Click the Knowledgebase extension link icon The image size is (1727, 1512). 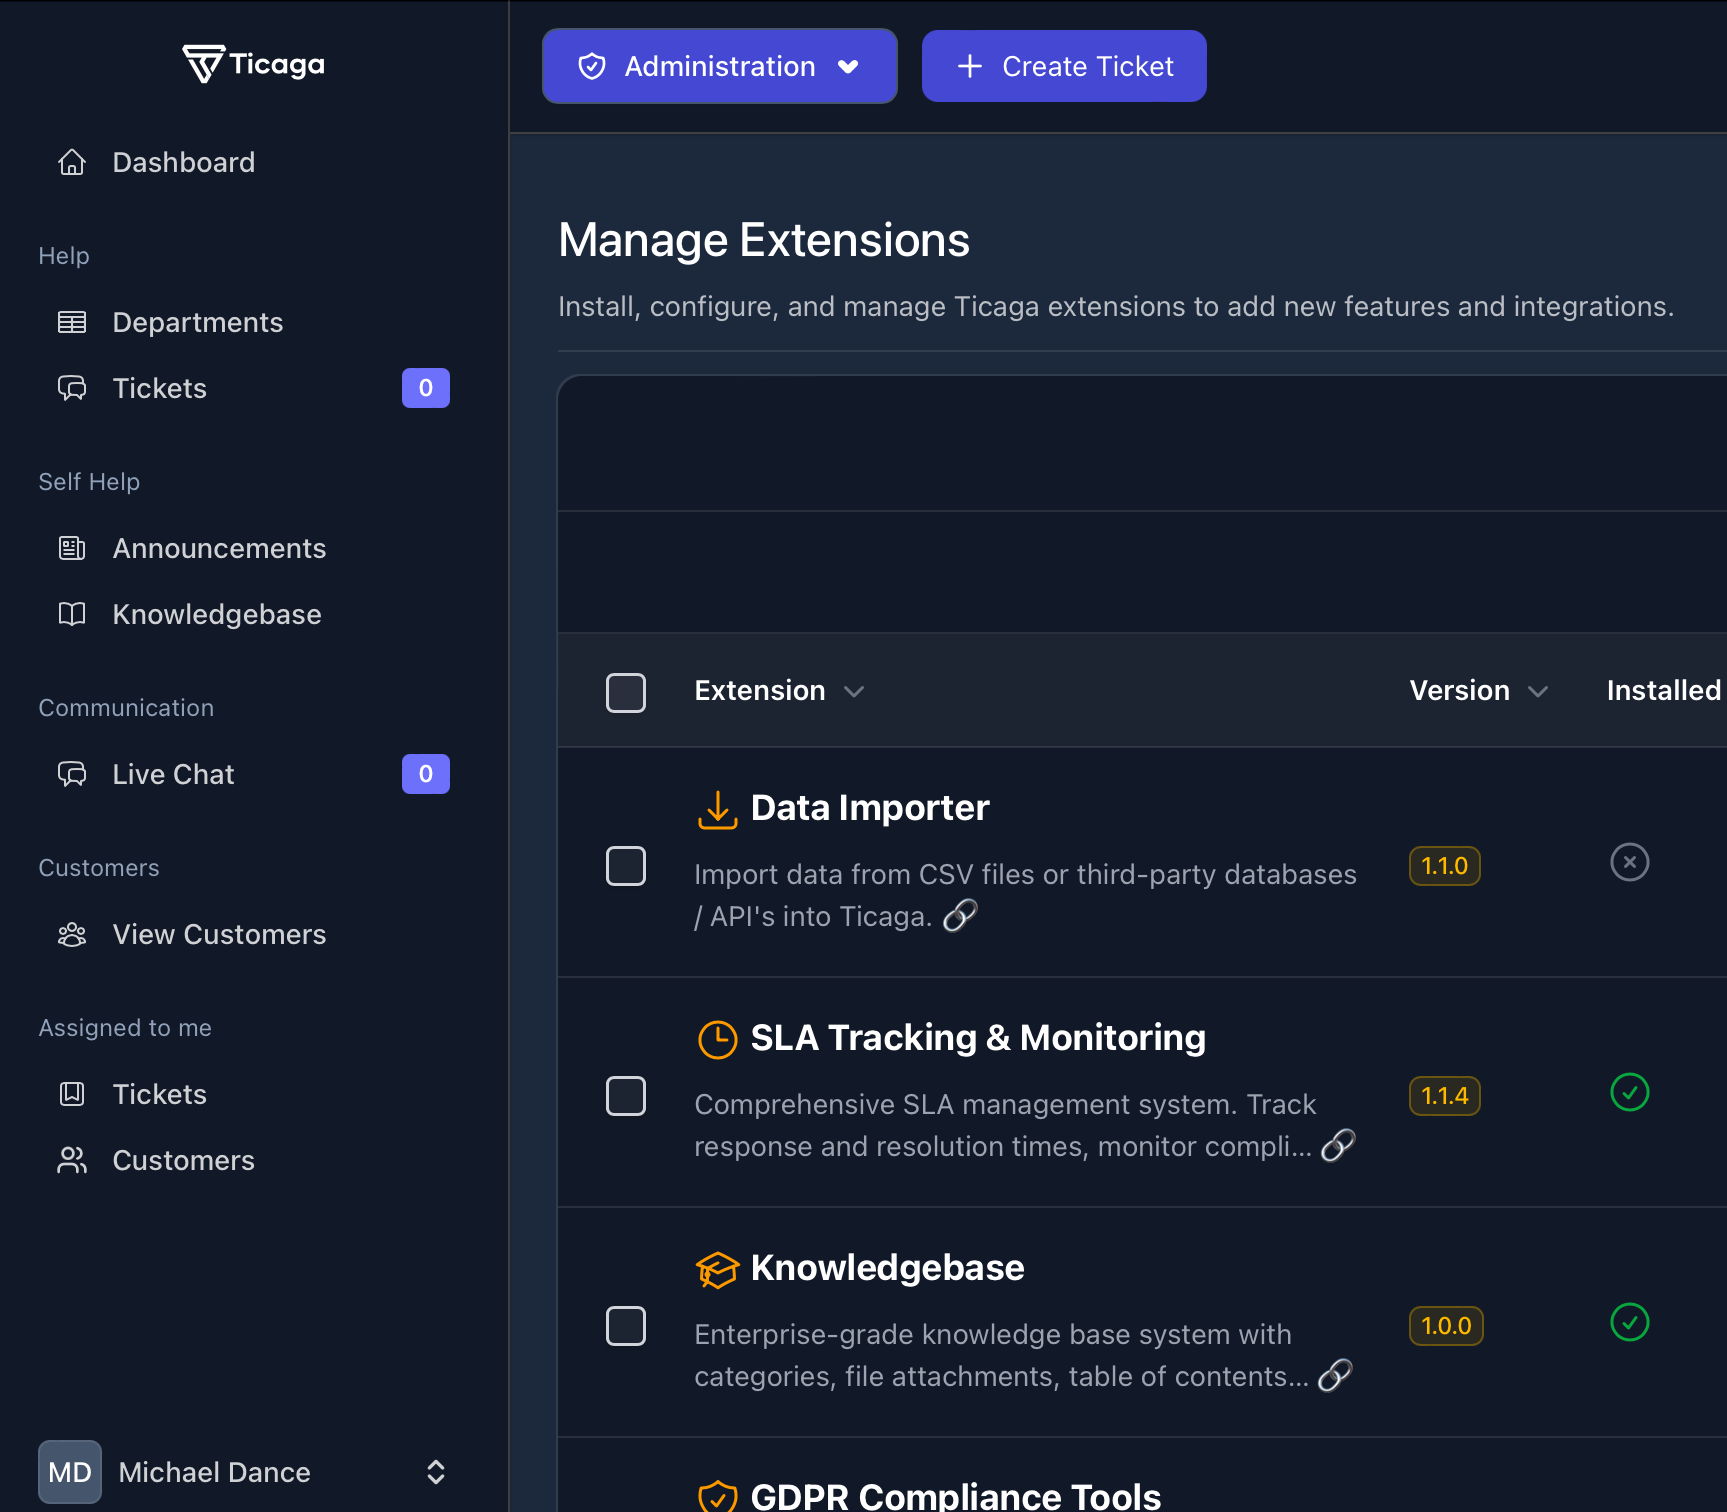pyautogui.click(x=1335, y=1375)
